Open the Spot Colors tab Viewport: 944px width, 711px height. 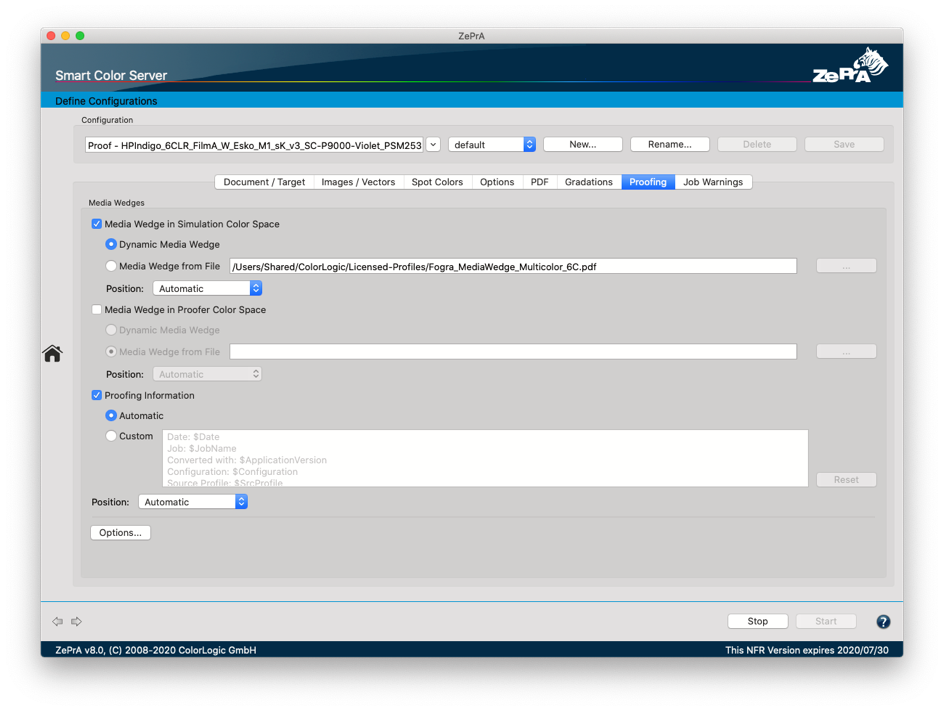(437, 182)
